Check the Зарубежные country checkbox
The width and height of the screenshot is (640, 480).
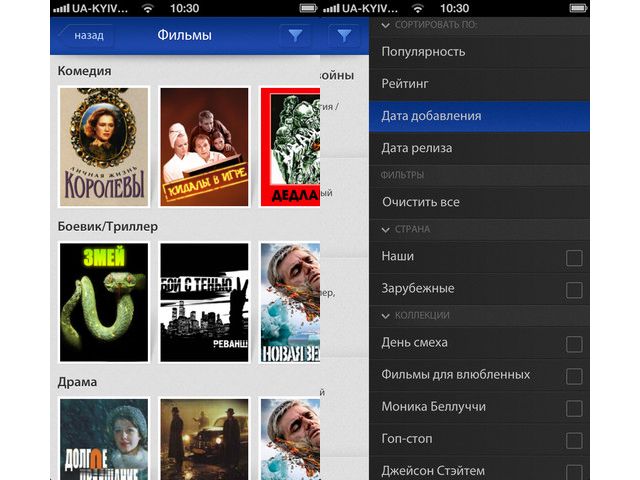(574, 290)
